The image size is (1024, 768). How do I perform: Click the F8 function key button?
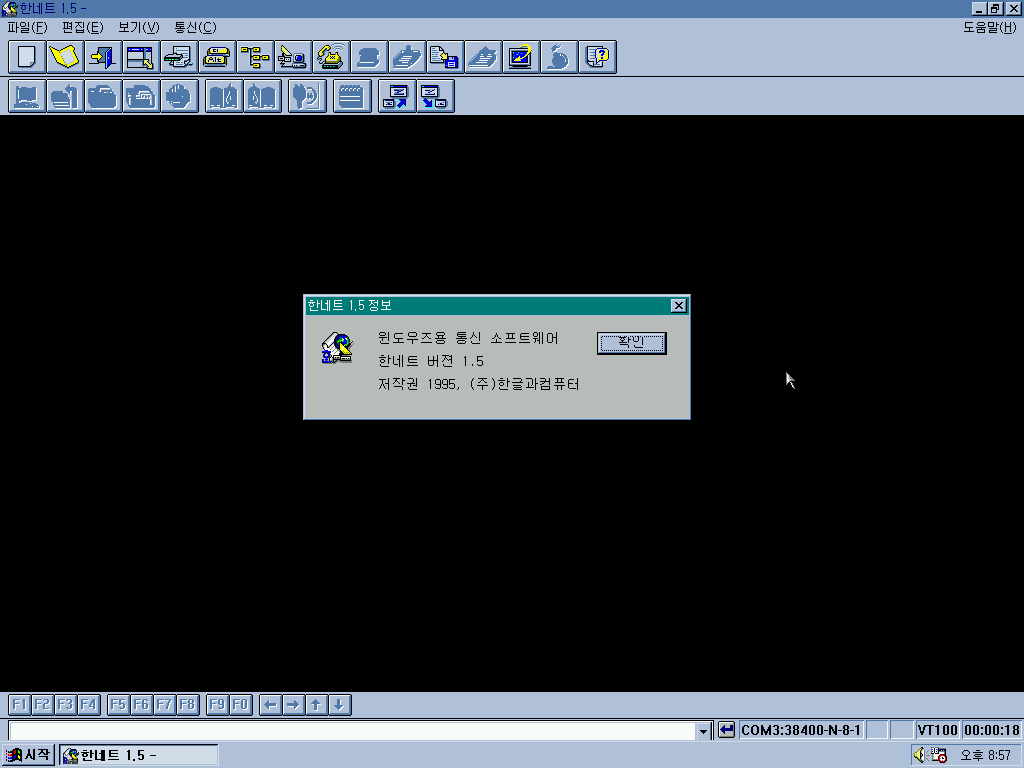(187, 705)
